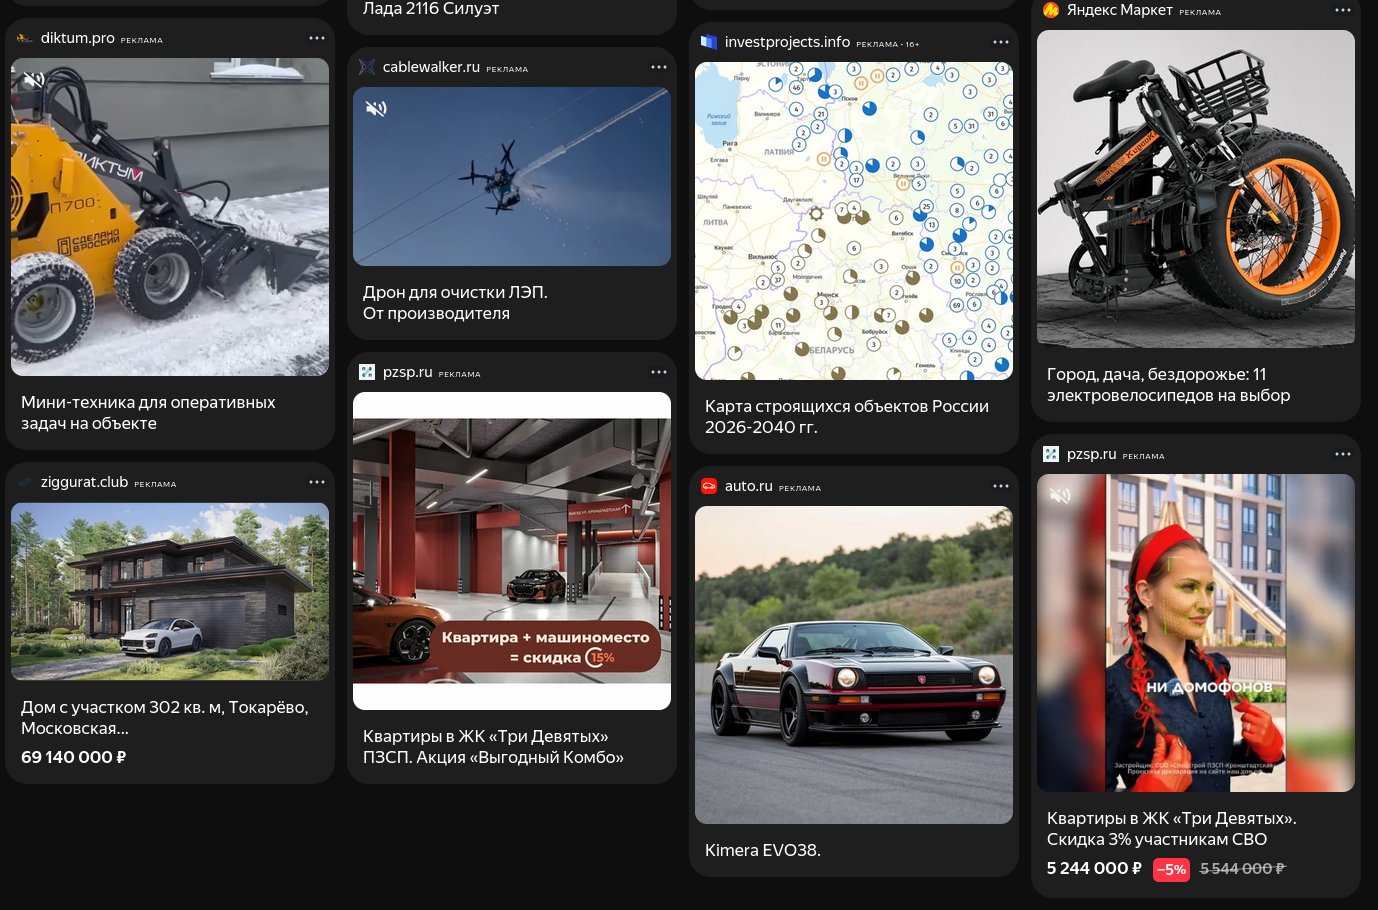
Task: Open the more options menu on Яндекс Маркет card
Action: click(1343, 10)
